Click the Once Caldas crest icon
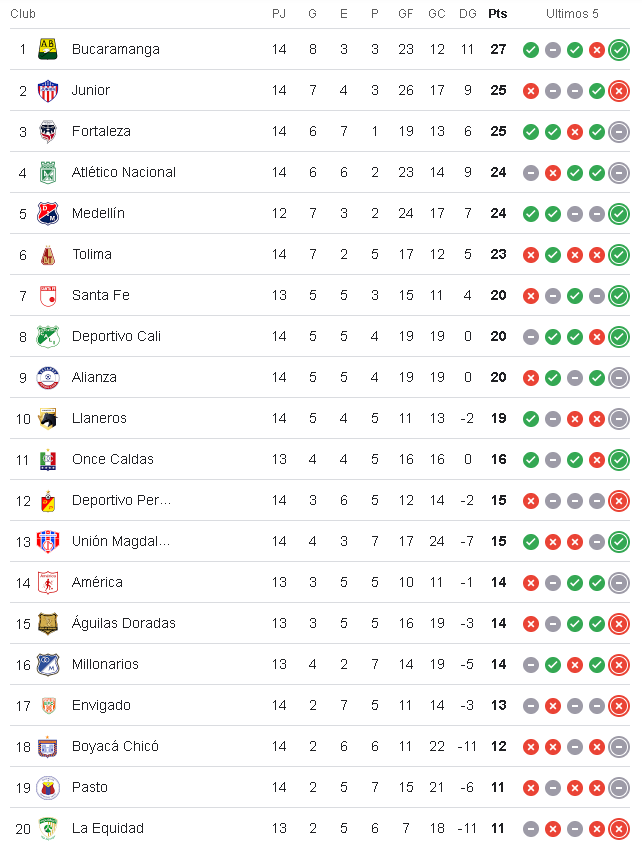 (x=48, y=459)
